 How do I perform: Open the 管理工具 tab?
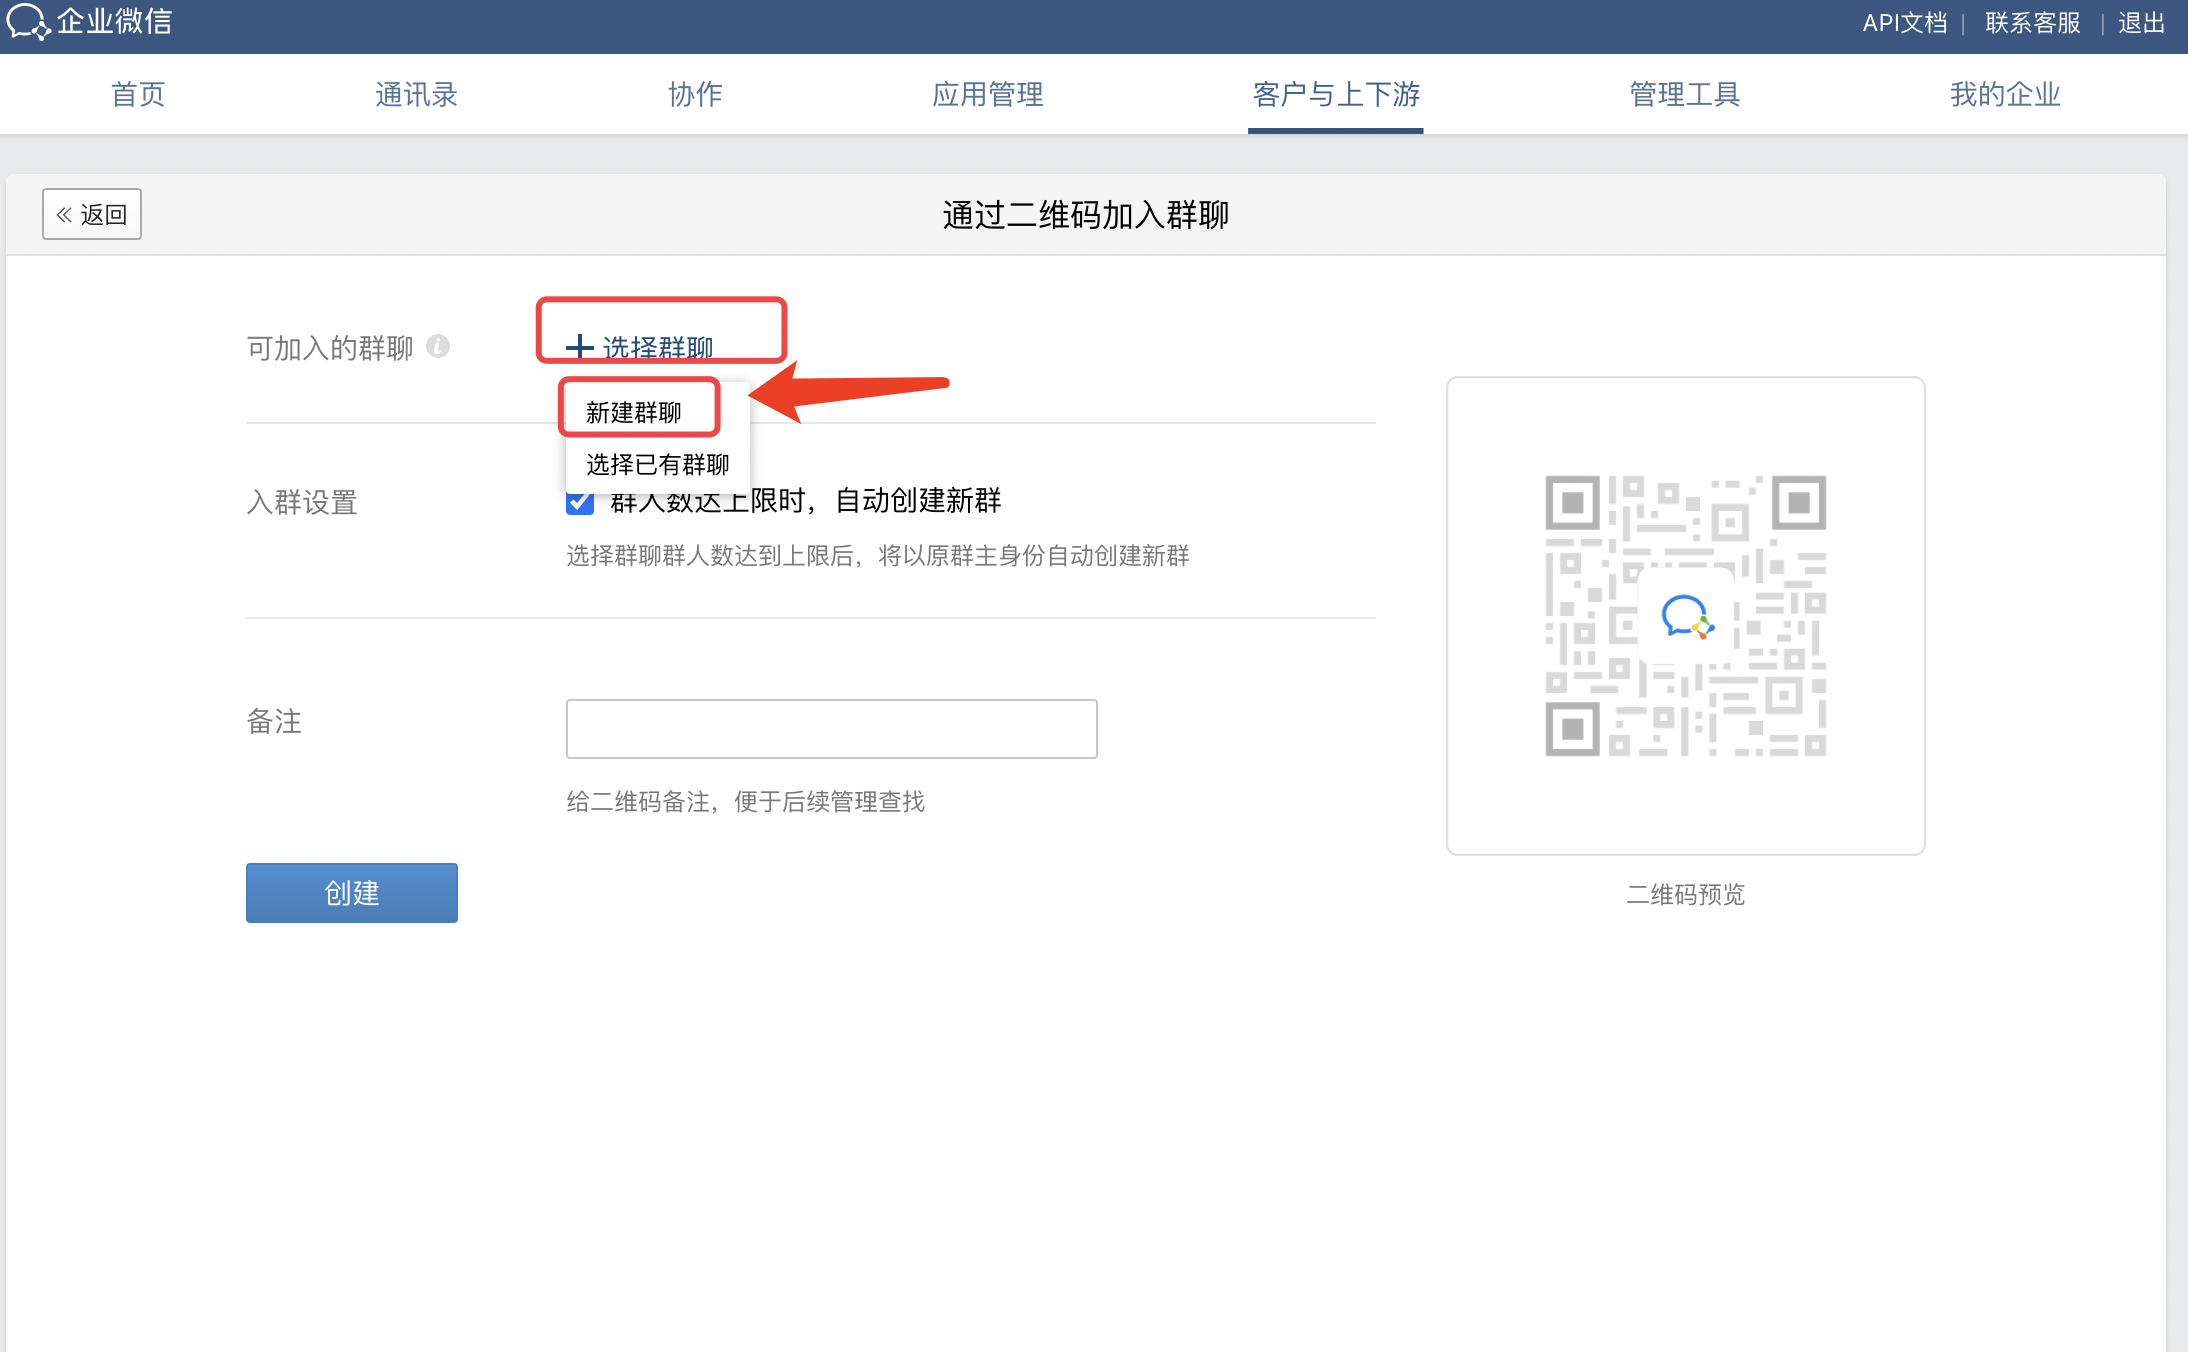tap(1684, 95)
